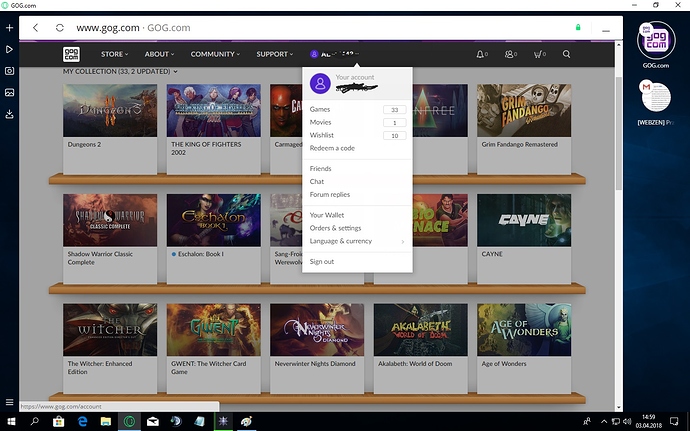This screenshot has height=431, width=690.
Task: Open Chat from account menu
Action: pos(317,181)
